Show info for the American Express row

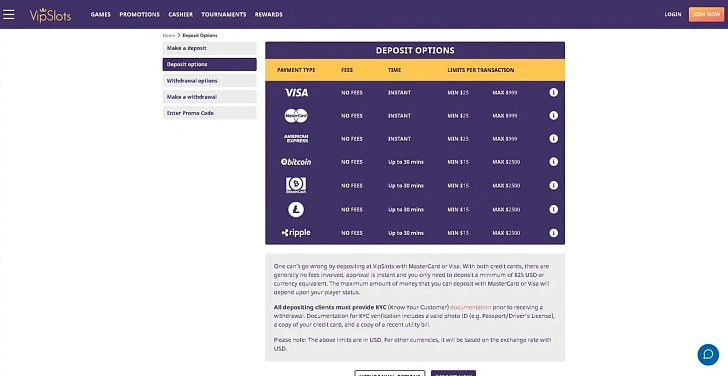553,138
